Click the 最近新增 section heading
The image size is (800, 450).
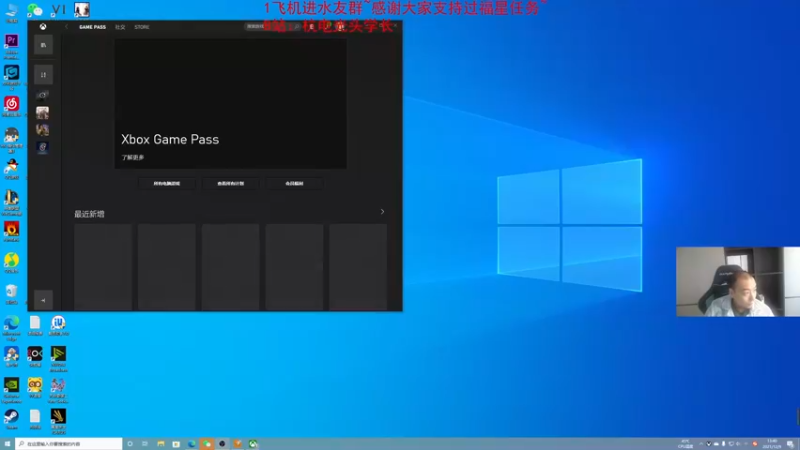89,214
